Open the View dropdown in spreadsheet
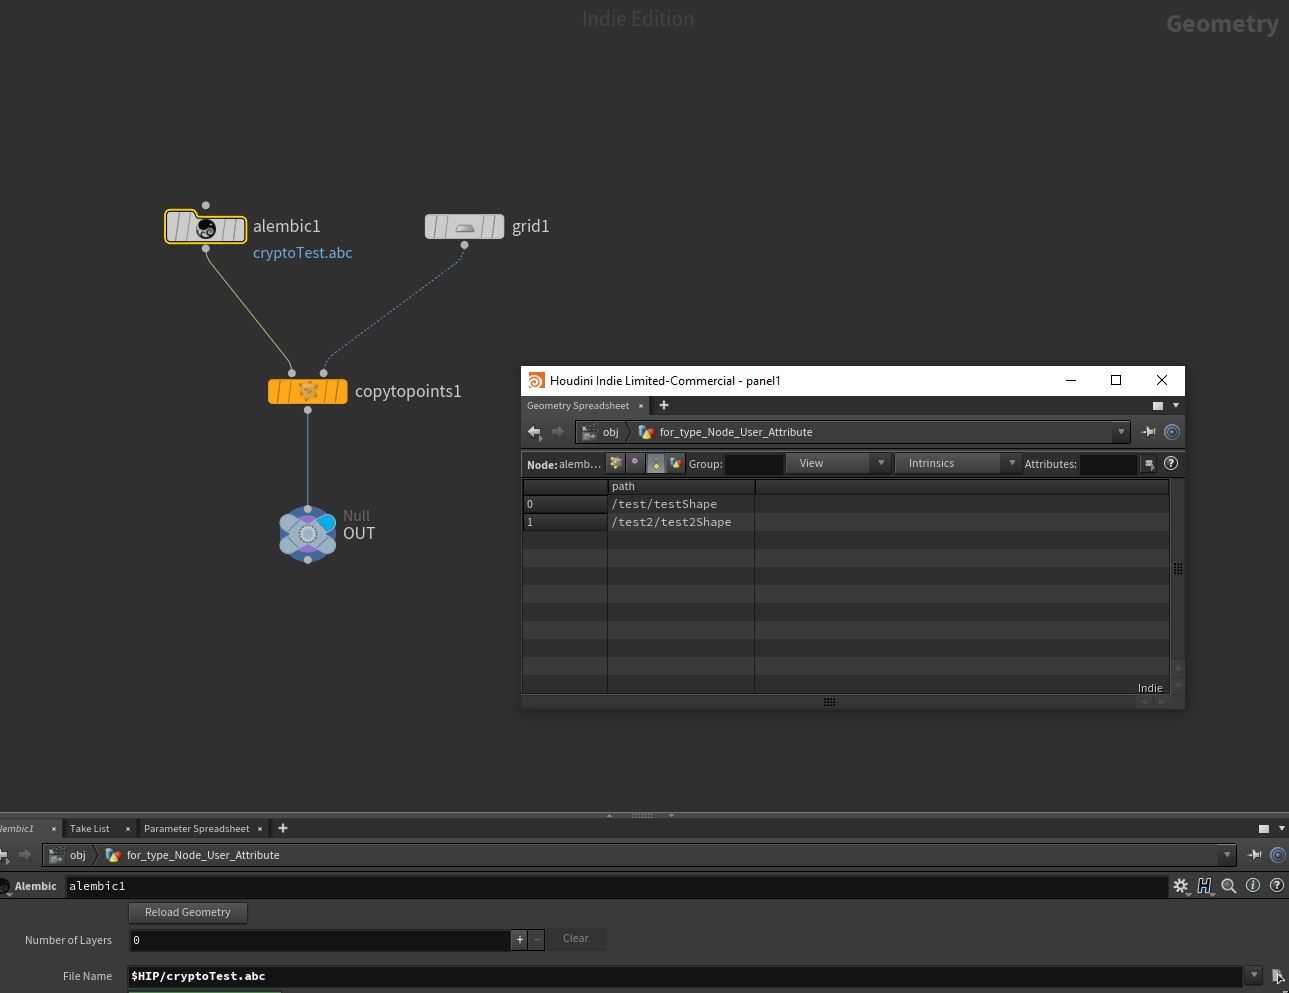This screenshot has height=993, width=1289. [838, 463]
